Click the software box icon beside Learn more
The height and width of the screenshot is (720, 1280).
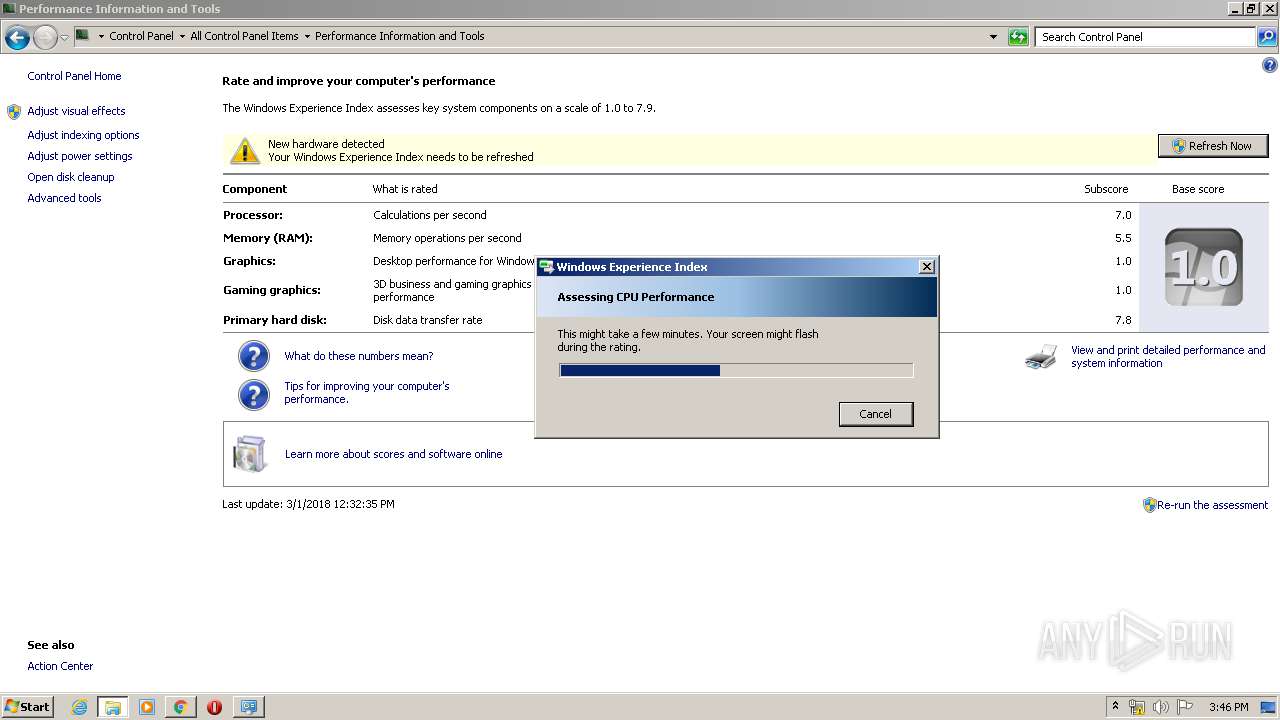click(x=250, y=453)
